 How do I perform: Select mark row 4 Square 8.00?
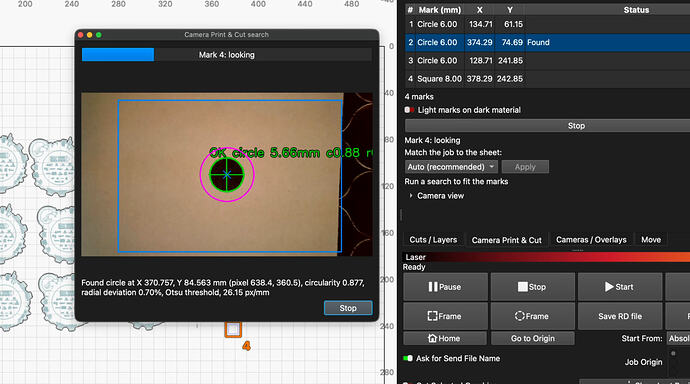pos(547,79)
